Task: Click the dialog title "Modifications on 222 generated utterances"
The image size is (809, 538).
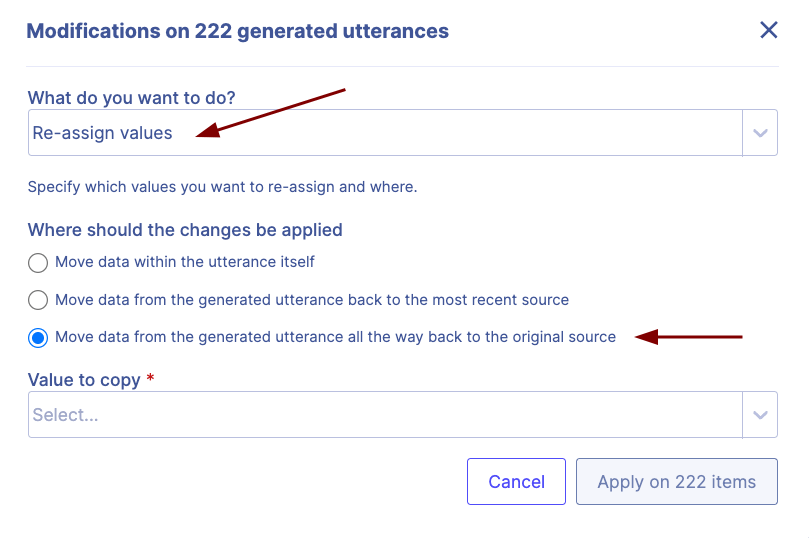Action: click(x=237, y=31)
